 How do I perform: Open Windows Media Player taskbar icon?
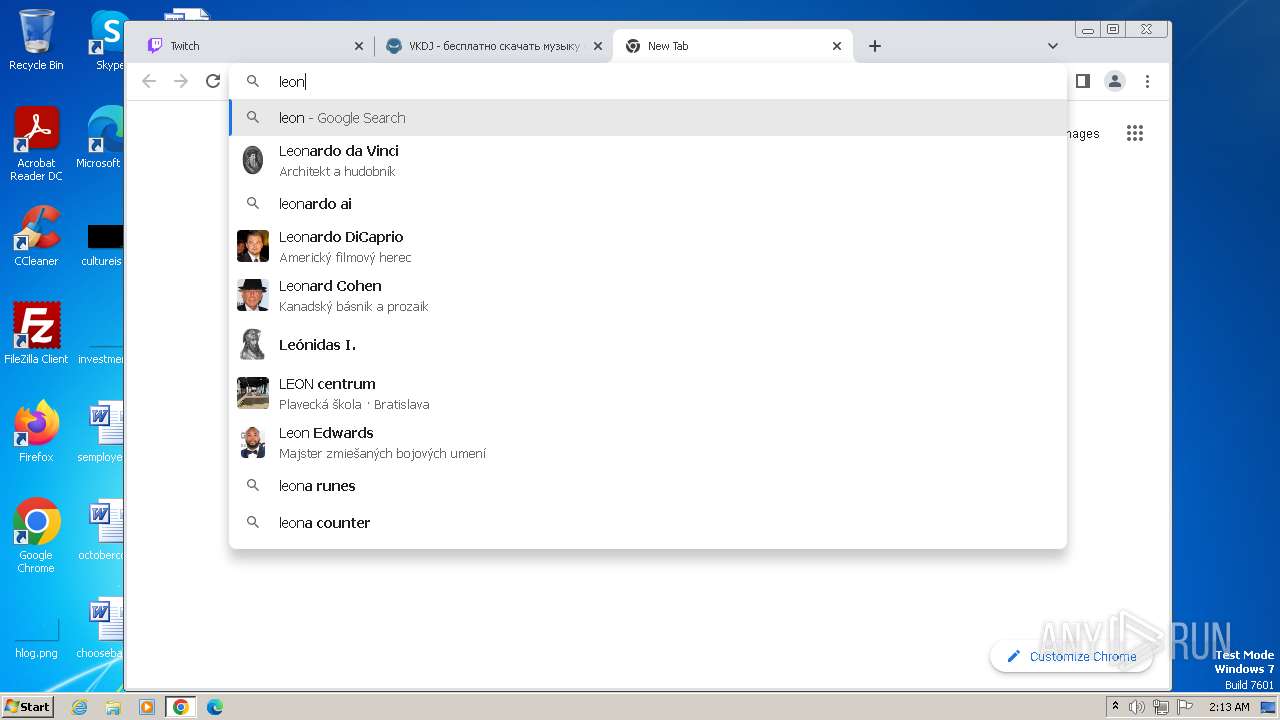tap(146, 707)
